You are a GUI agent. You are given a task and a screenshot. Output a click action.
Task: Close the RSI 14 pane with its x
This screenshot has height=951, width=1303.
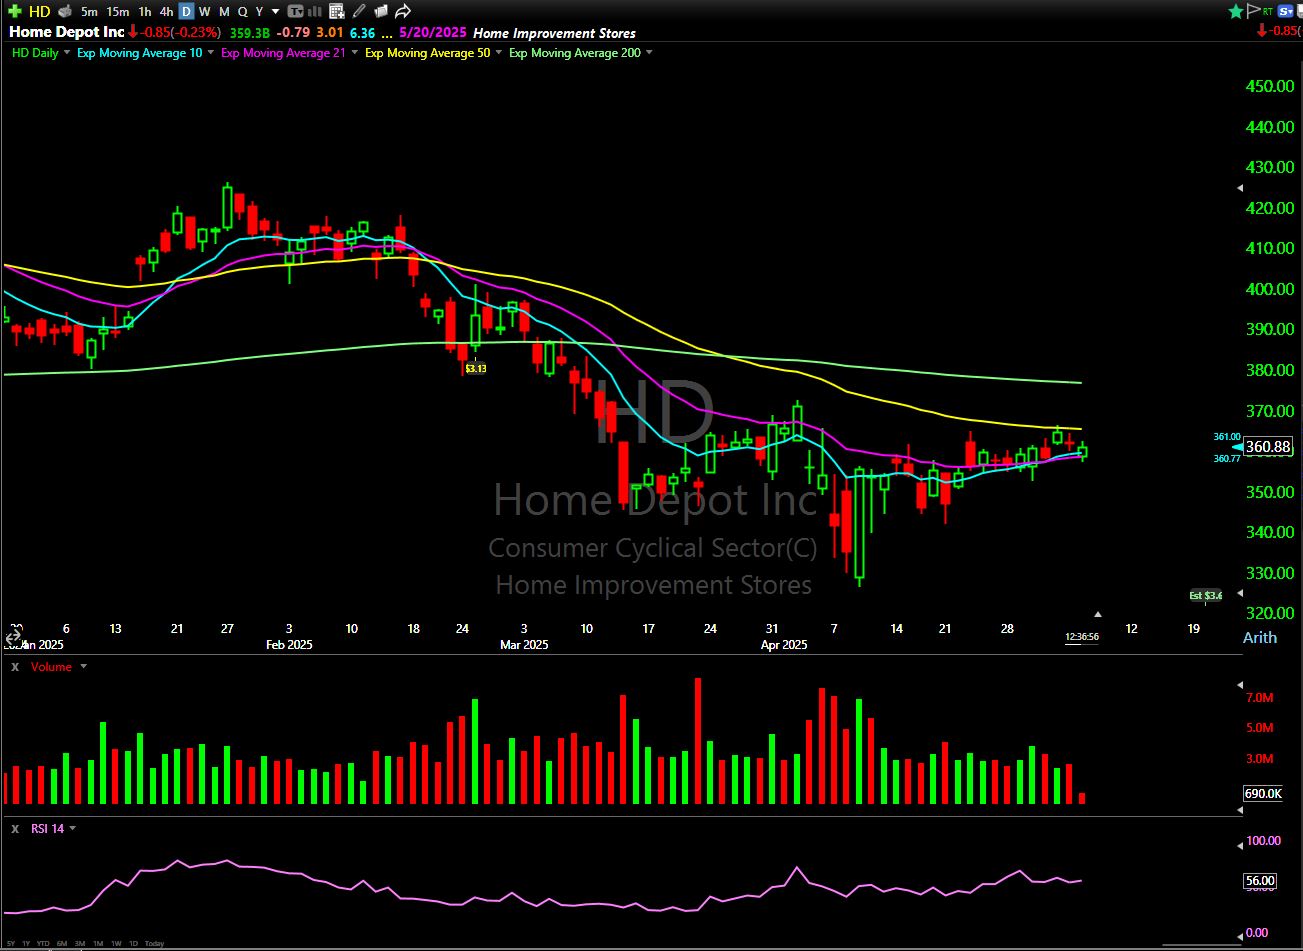click(15, 829)
